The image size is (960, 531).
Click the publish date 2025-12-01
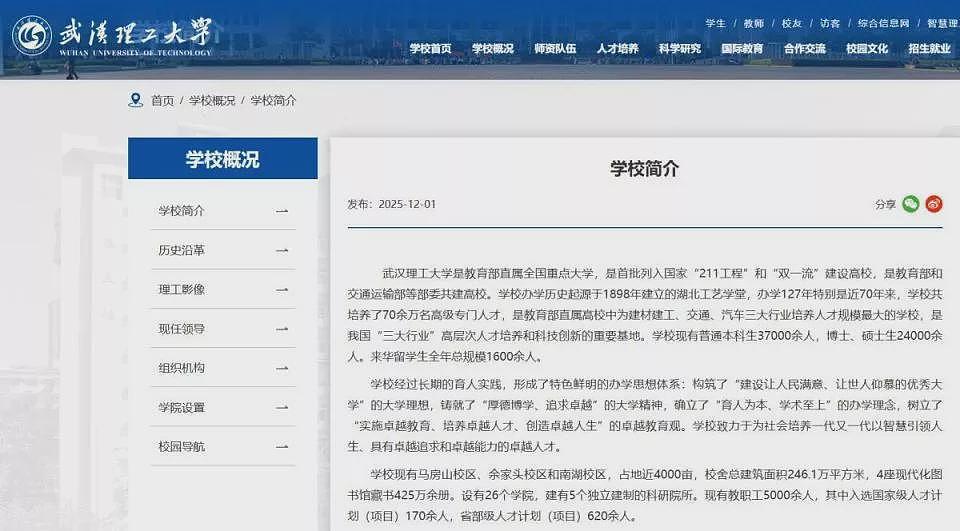click(407, 204)
